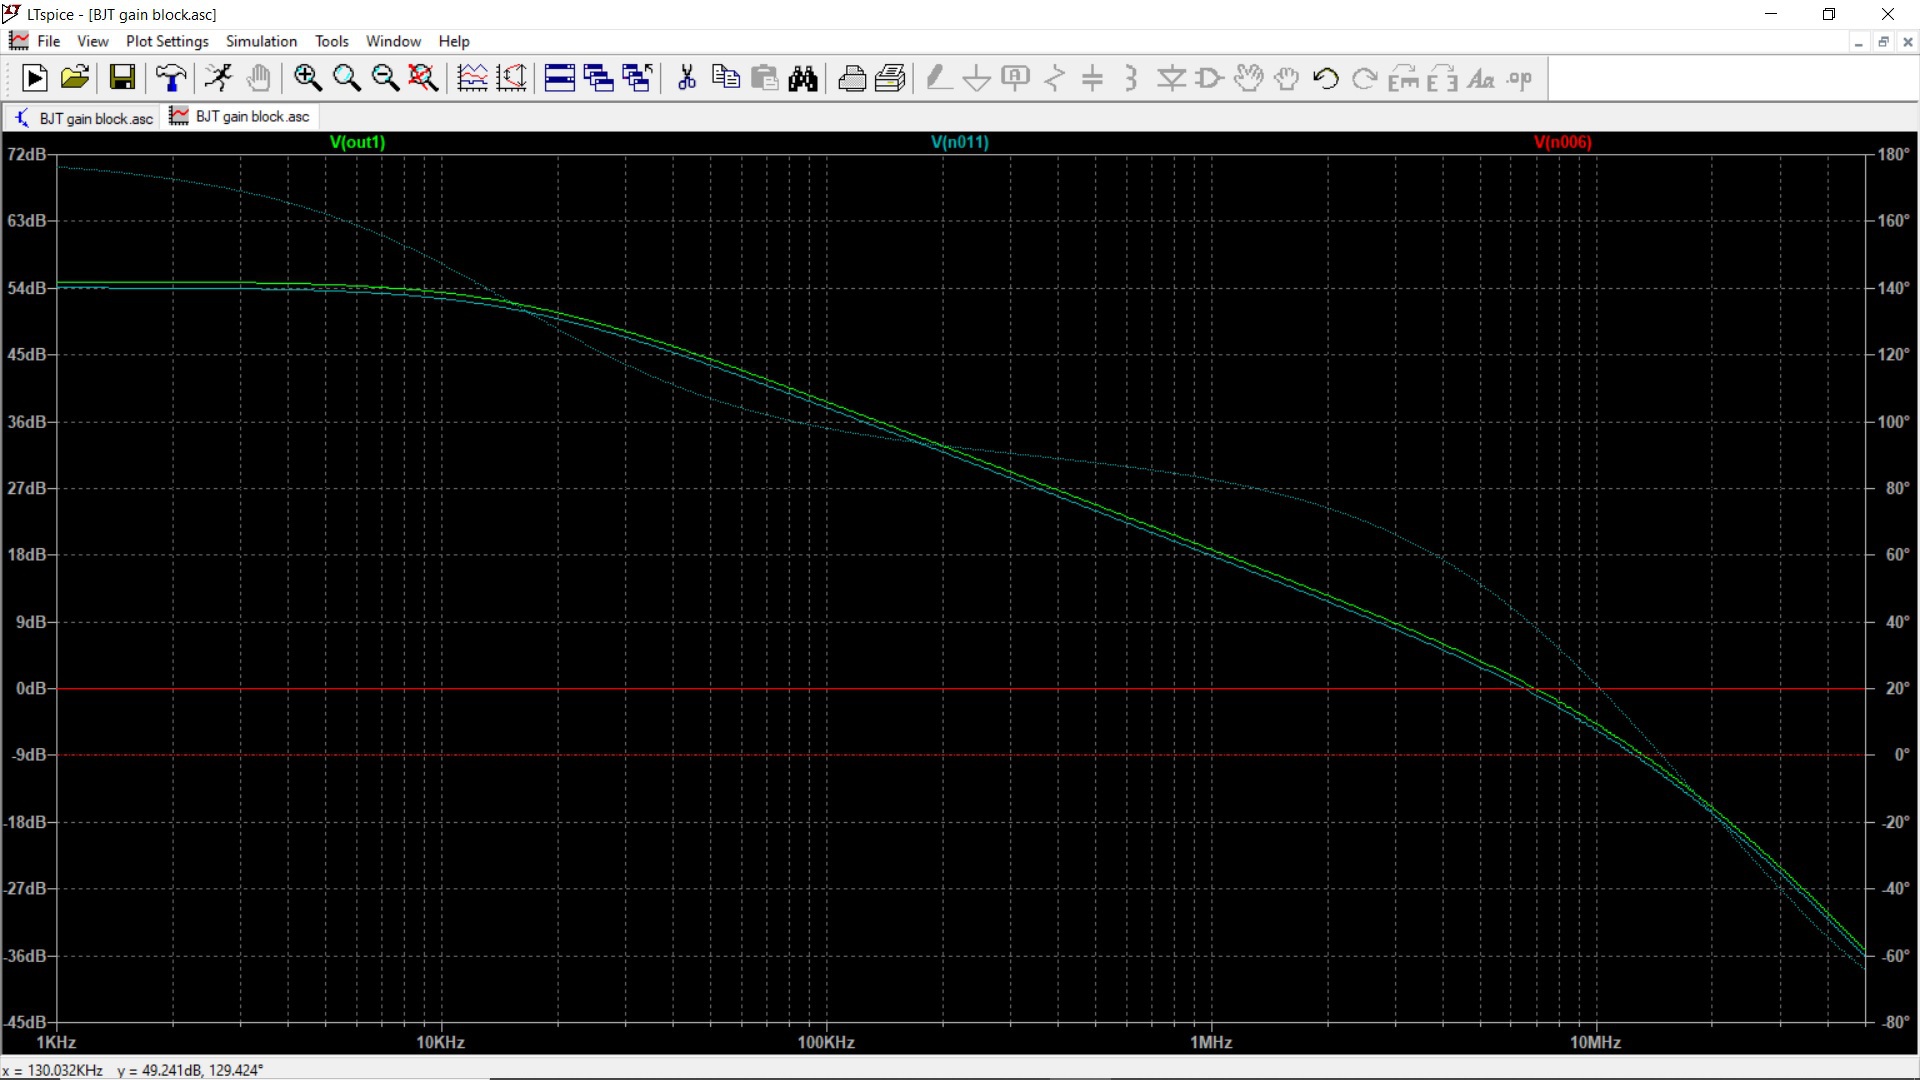Click the Undo arrow icon
The height and width of the screenshot is (1080, 1920).
point(1326,78)
